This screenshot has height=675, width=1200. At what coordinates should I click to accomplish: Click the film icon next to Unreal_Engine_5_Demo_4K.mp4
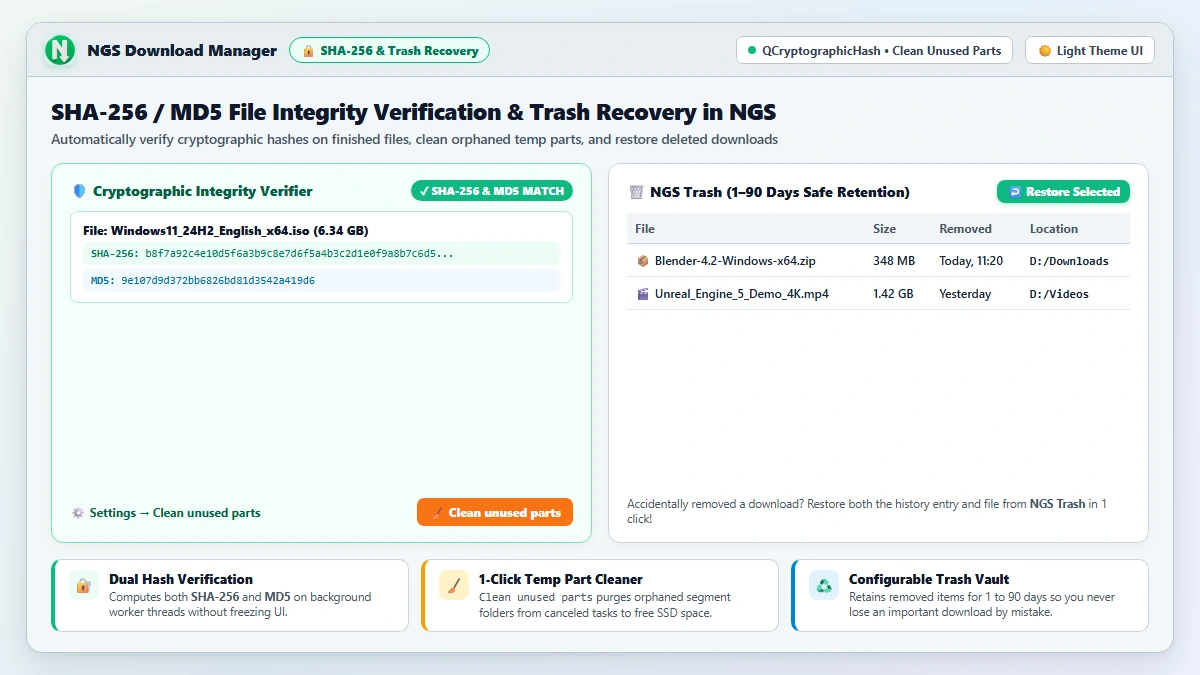tap(642, 294)
